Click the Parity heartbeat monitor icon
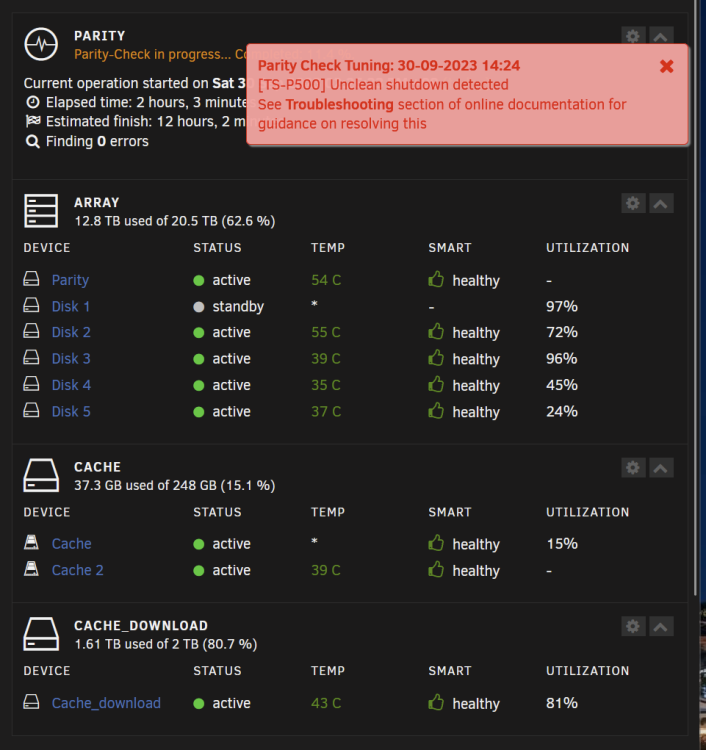This screenshot has height=750, width=706. [41, 44]
